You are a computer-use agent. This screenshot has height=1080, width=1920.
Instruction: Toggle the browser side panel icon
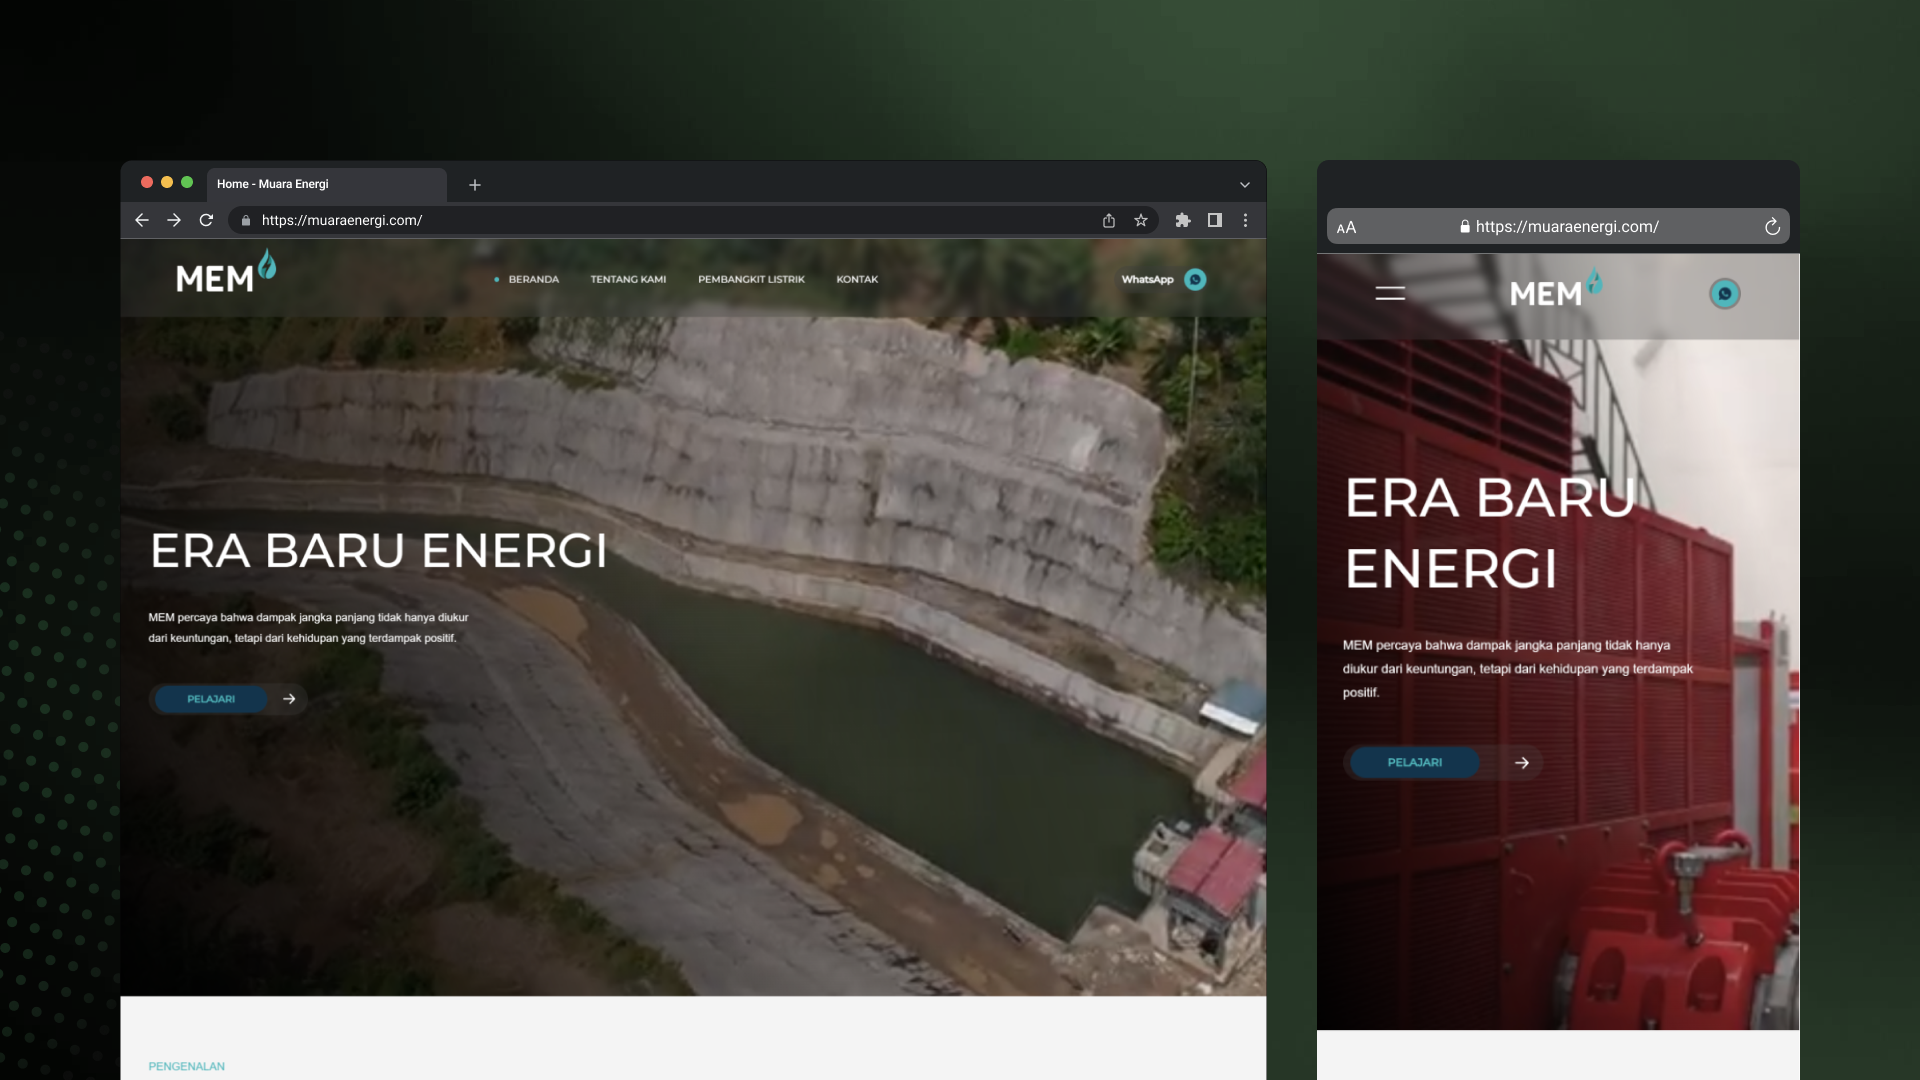1215,220
